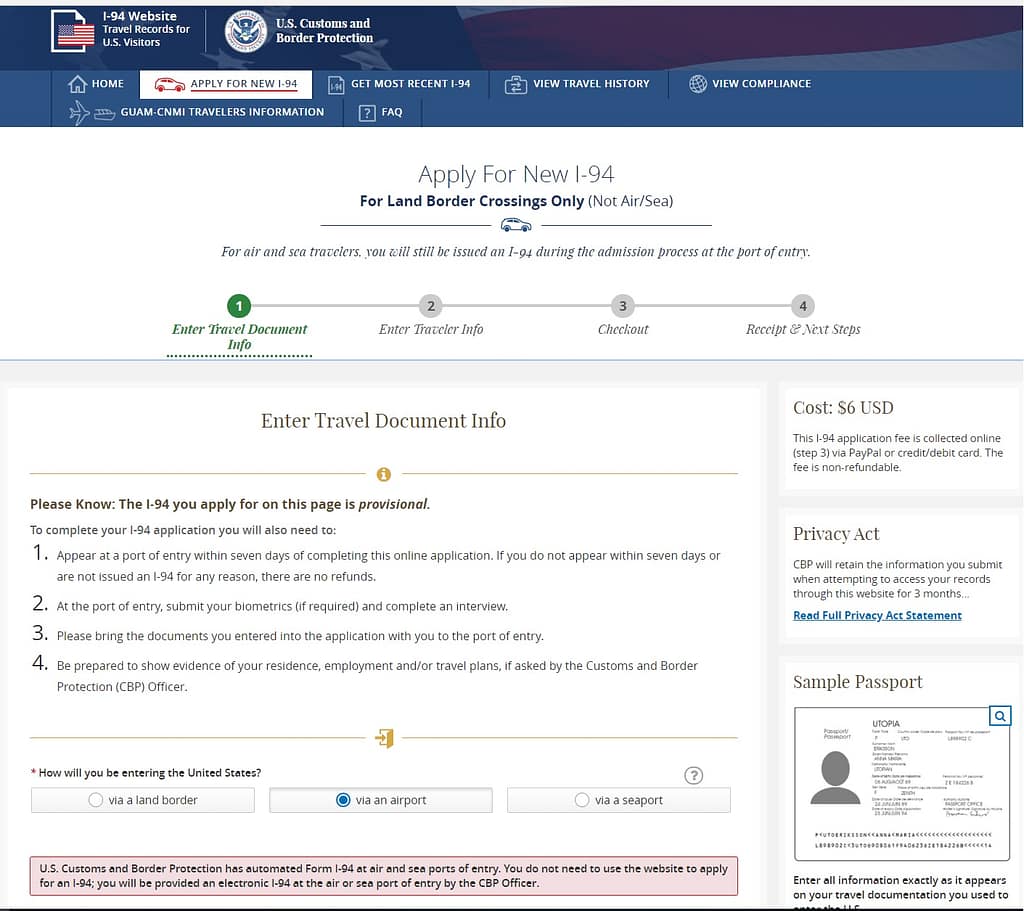This screenshot has height=911, width=1024.
Task: Go to View Travel History tab
Action: [x=577, y=84]
